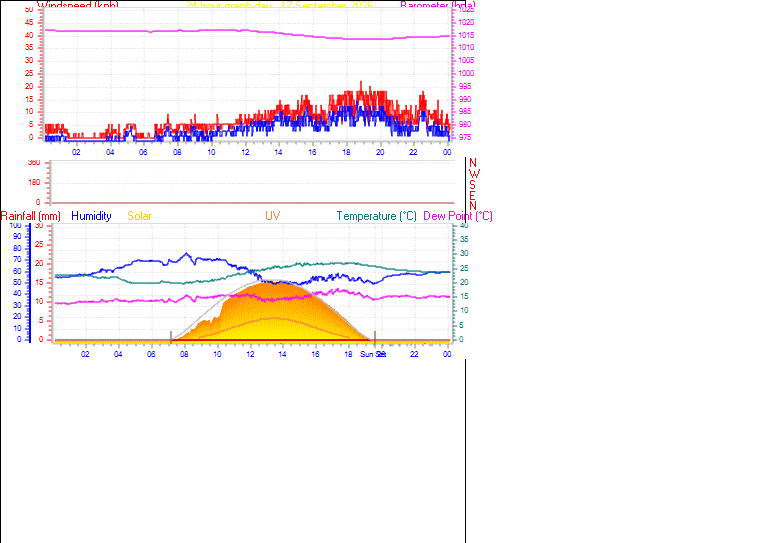This screenshot has width=761, height=543.
Task: Select the Temperature (°C) legend label
Action: click(x=377, y=216)
